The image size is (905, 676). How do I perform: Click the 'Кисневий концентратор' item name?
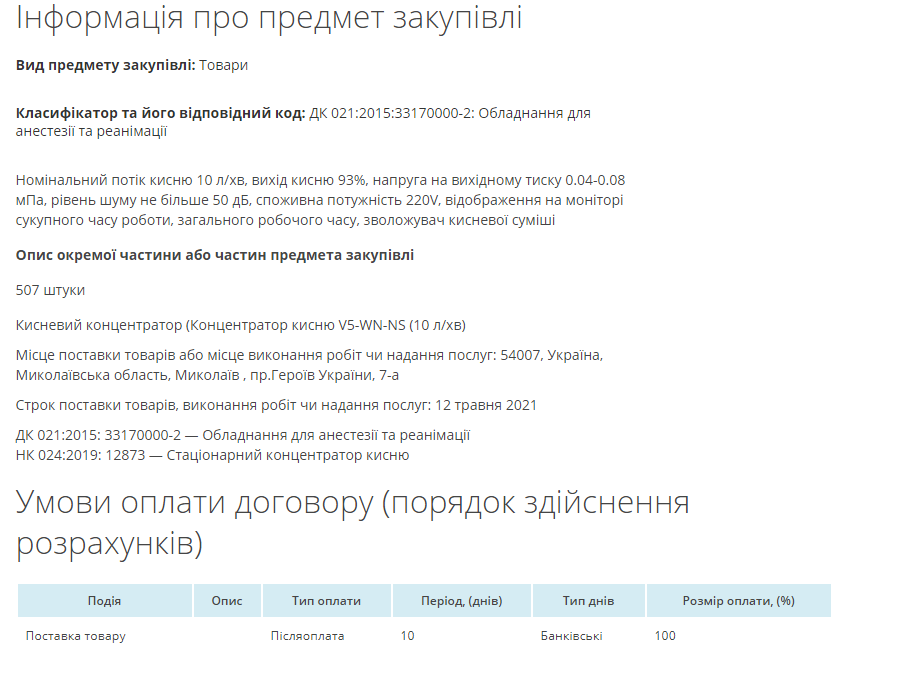coord(241,325)
